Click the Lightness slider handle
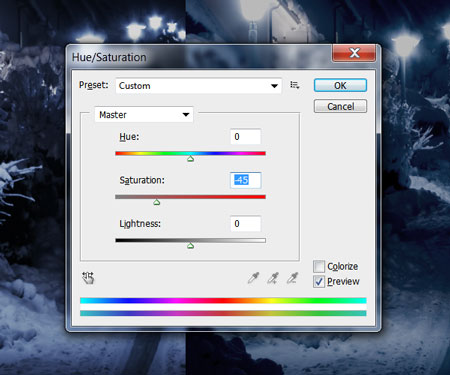Image resolution: width=450 pixels, height=375 pixels. point(190,246)
